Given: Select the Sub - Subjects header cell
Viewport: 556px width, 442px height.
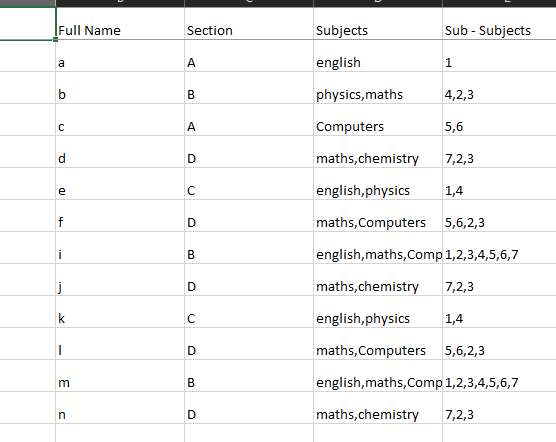Looking at the screenshot, I should point(499,23).
